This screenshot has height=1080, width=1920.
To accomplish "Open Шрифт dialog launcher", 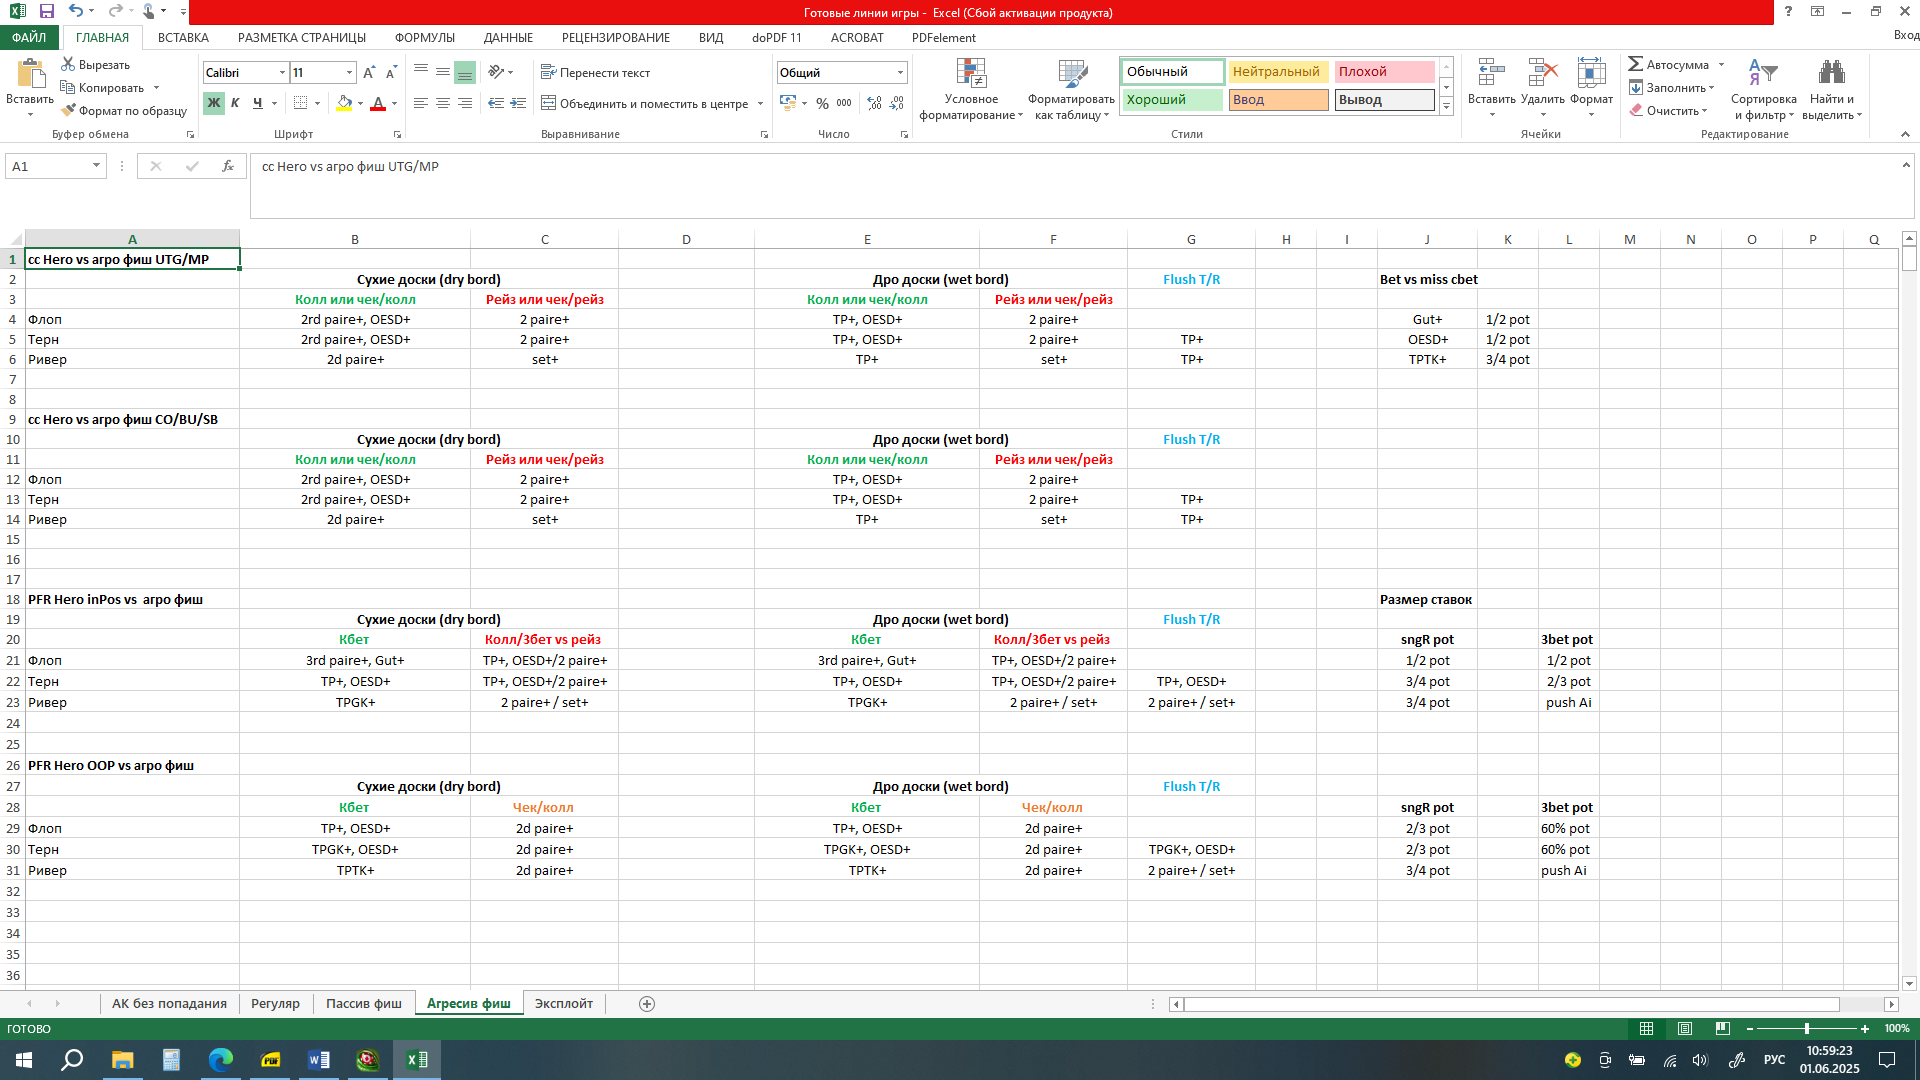I will 397,134.
